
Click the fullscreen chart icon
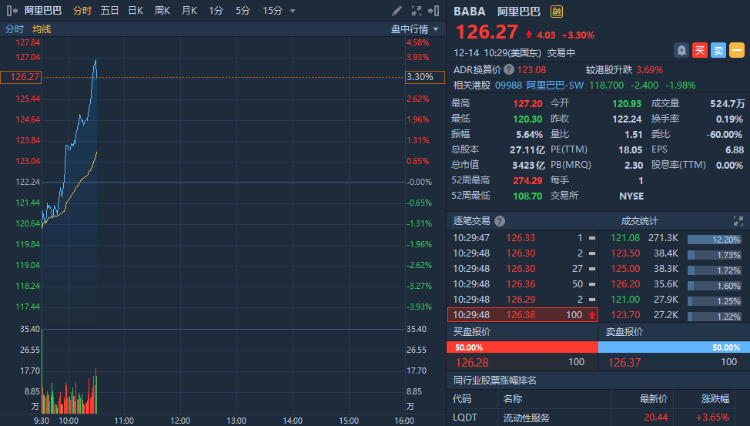click(416, 10)
